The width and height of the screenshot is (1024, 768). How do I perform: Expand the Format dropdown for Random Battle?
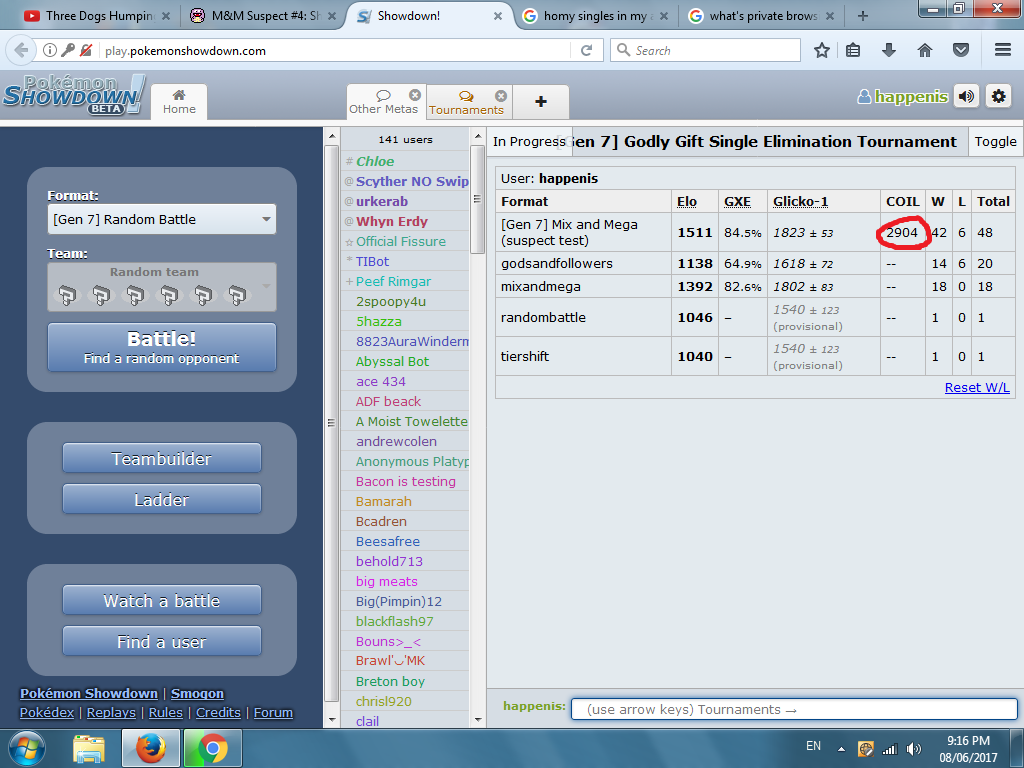pos(162,219)
